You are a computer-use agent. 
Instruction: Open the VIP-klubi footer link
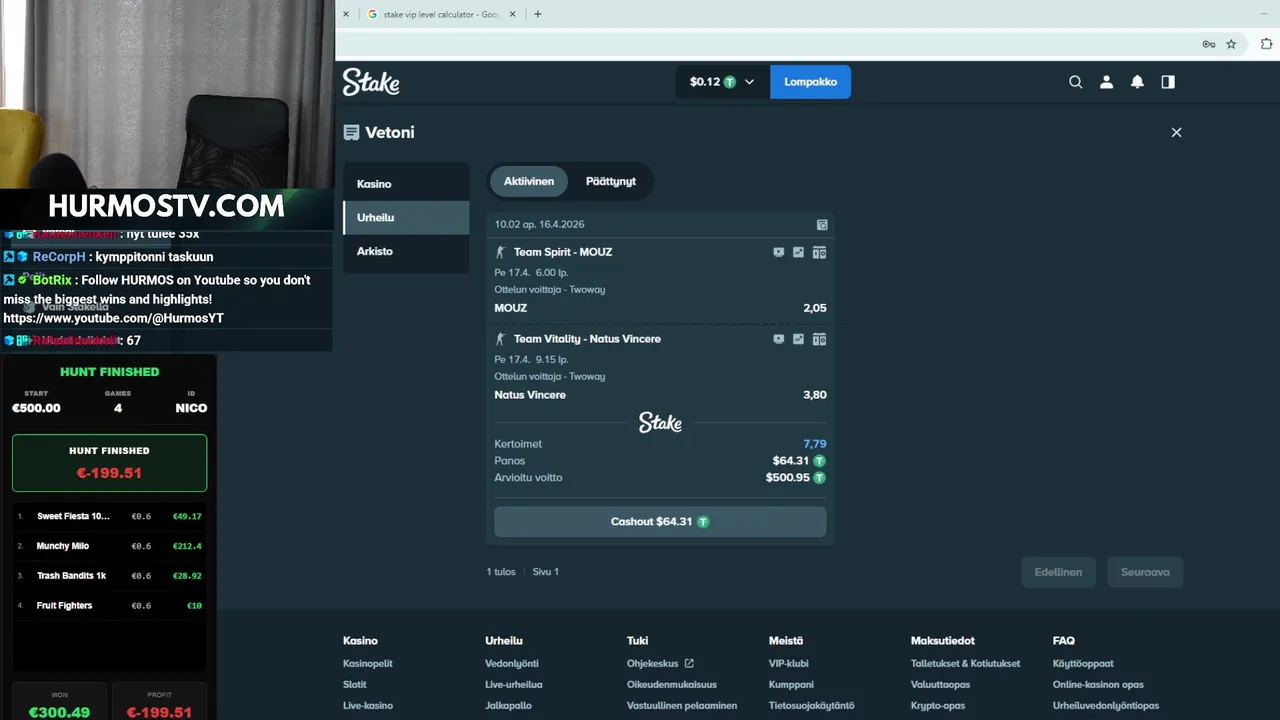789,663
